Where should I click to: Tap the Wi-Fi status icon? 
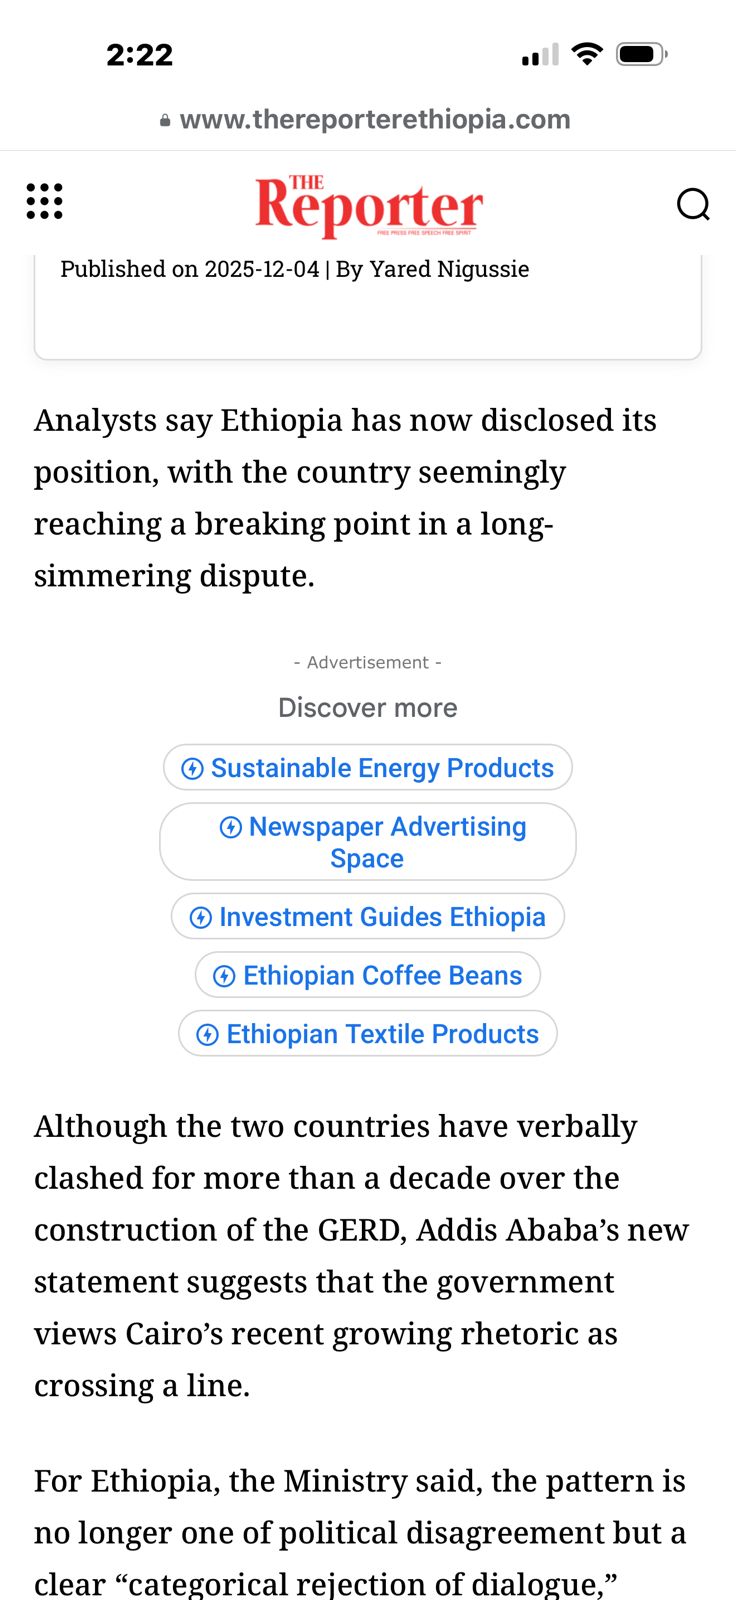point(587,54)
